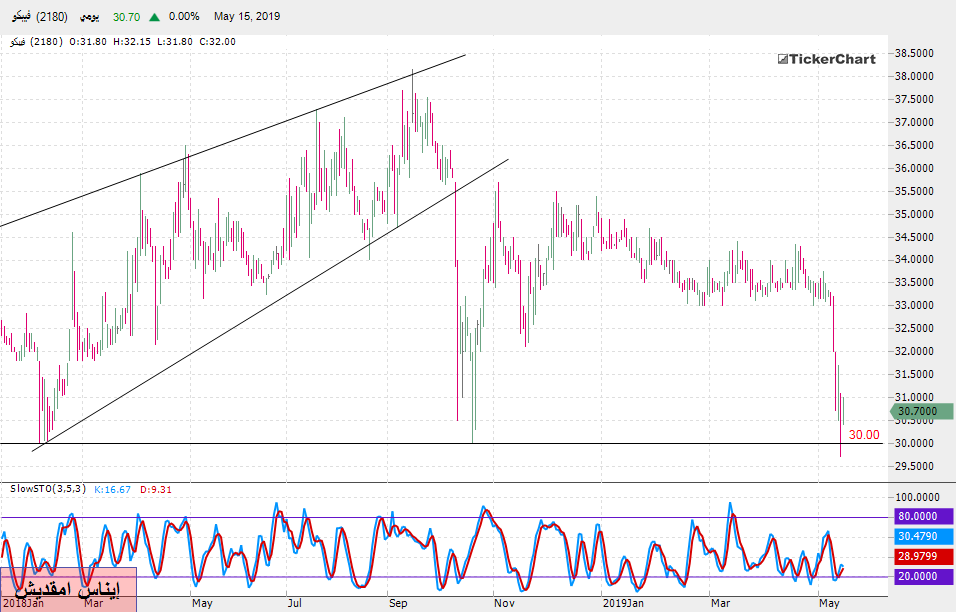Open the فيبكو (2180) symbol selector in header

click(35, 17)
